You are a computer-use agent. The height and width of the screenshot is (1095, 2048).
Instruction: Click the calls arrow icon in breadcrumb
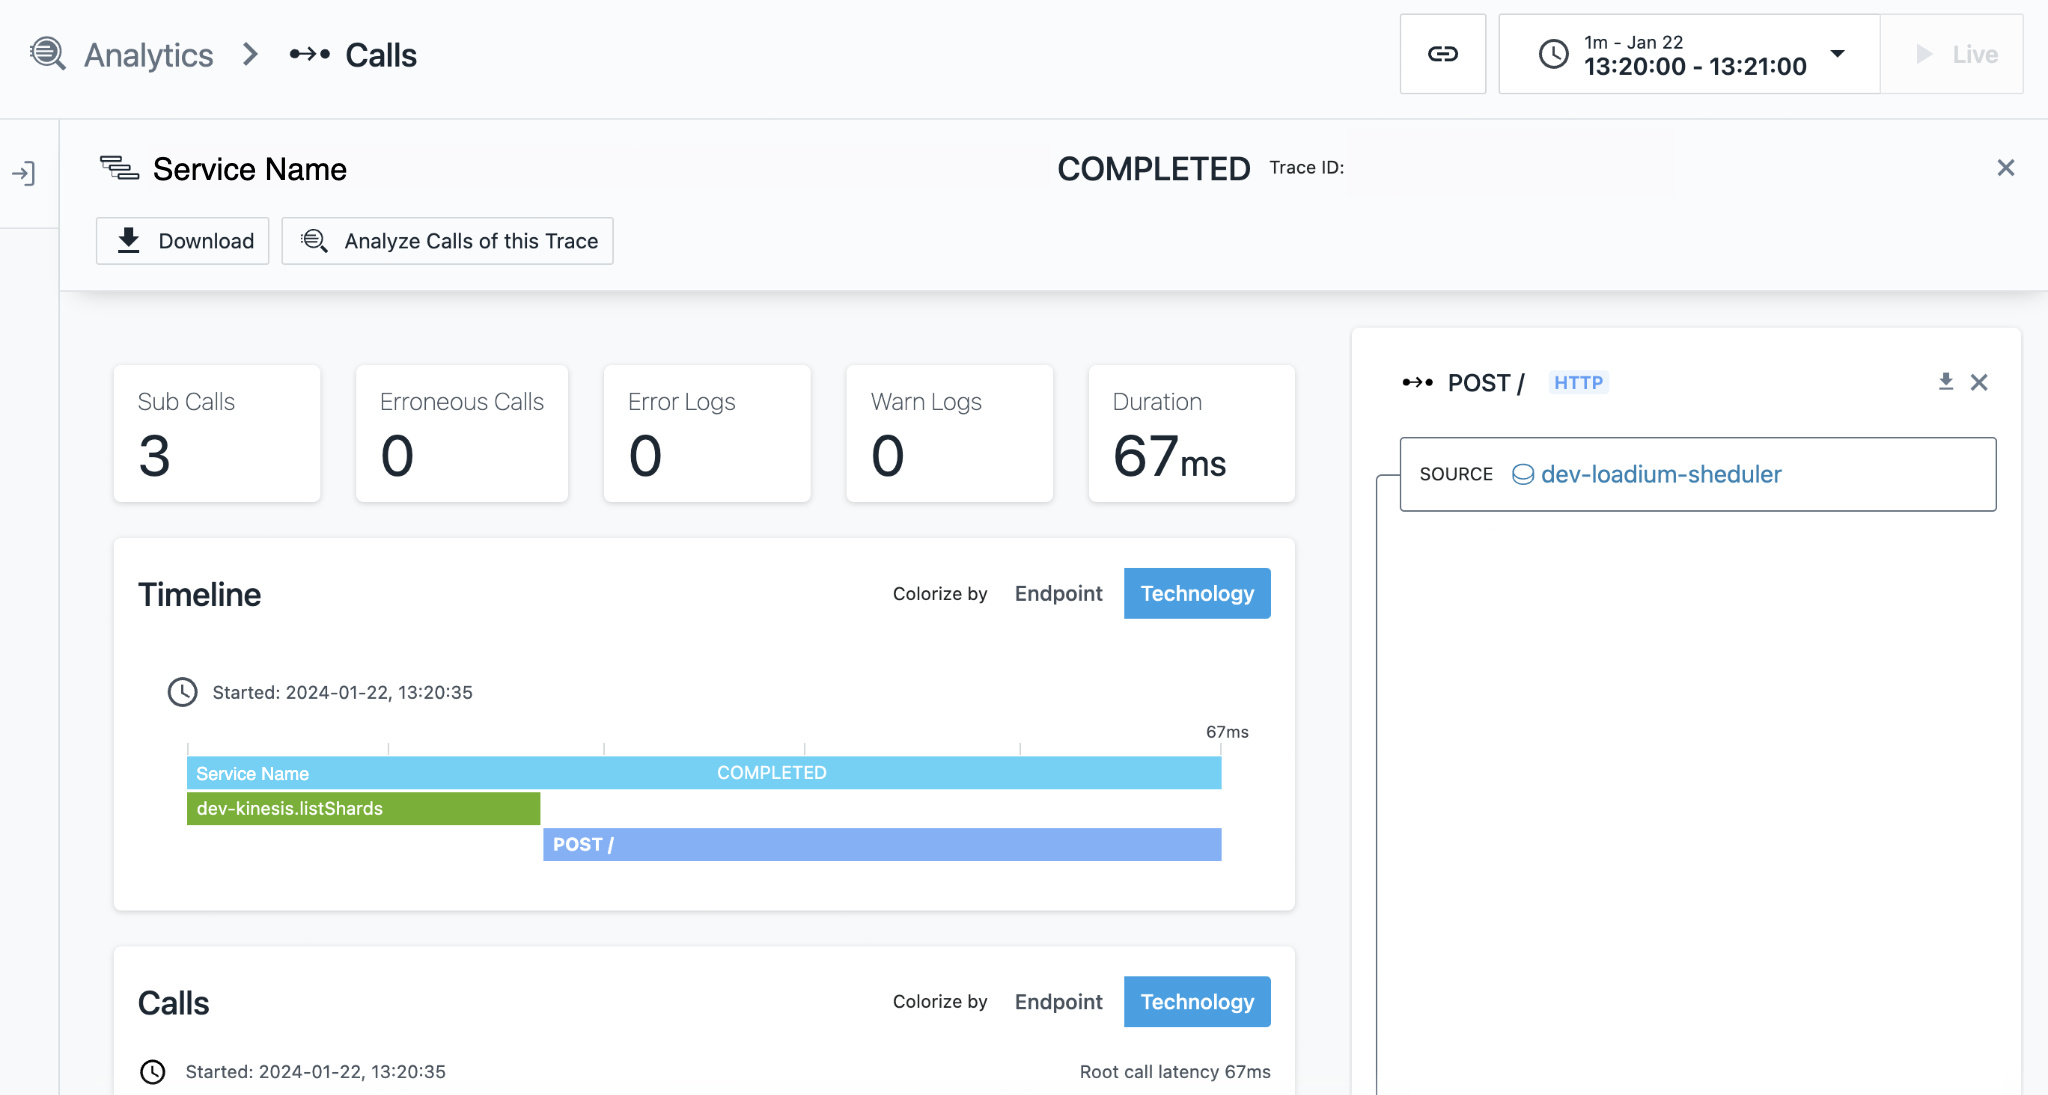[x=309, y=54]
